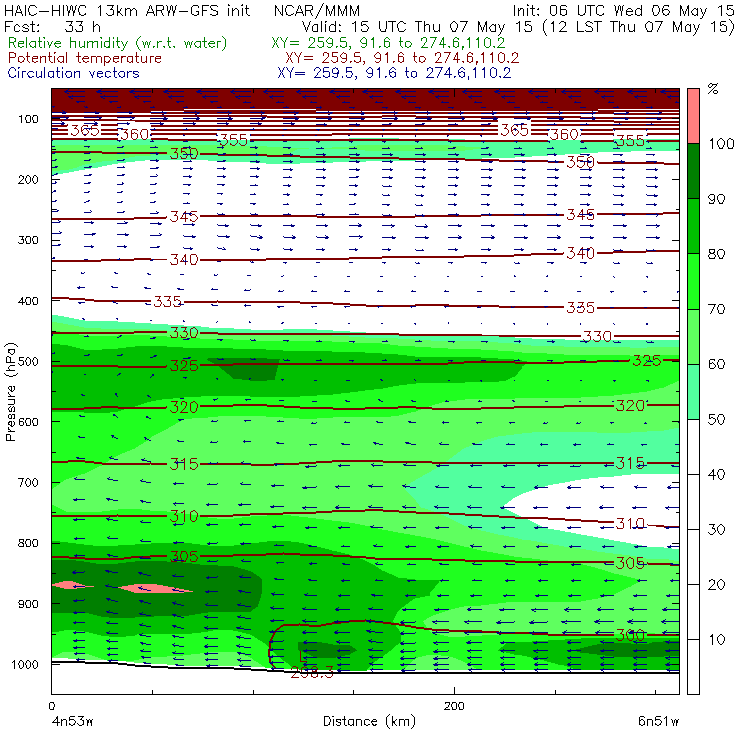
Task: Click the "200" pressure axis tick label
Action: click(28, 180)
